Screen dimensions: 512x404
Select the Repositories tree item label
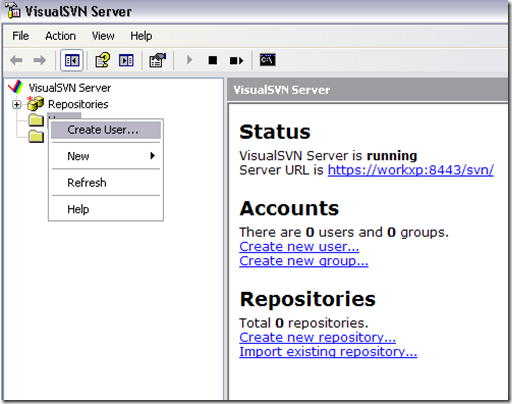point(78,104)
